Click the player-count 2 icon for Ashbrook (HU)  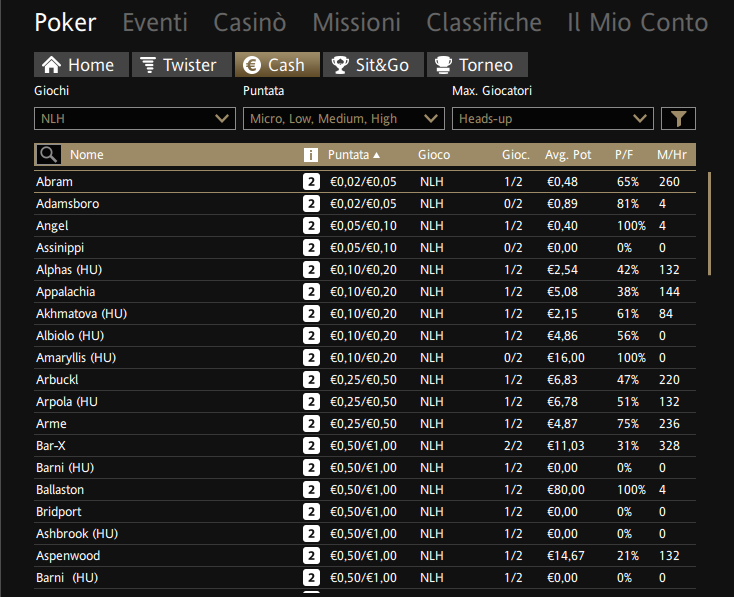click(x=311, y=534)
